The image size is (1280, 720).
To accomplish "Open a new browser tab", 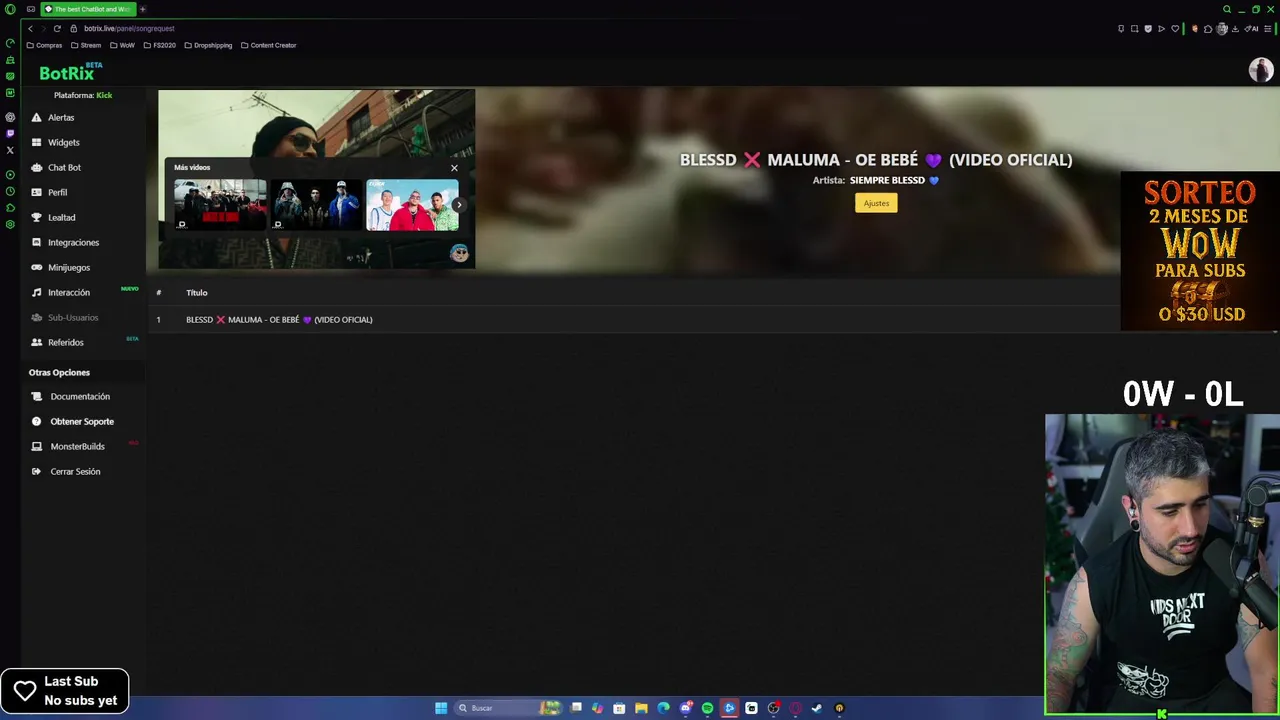I will [x=142, y=9].
